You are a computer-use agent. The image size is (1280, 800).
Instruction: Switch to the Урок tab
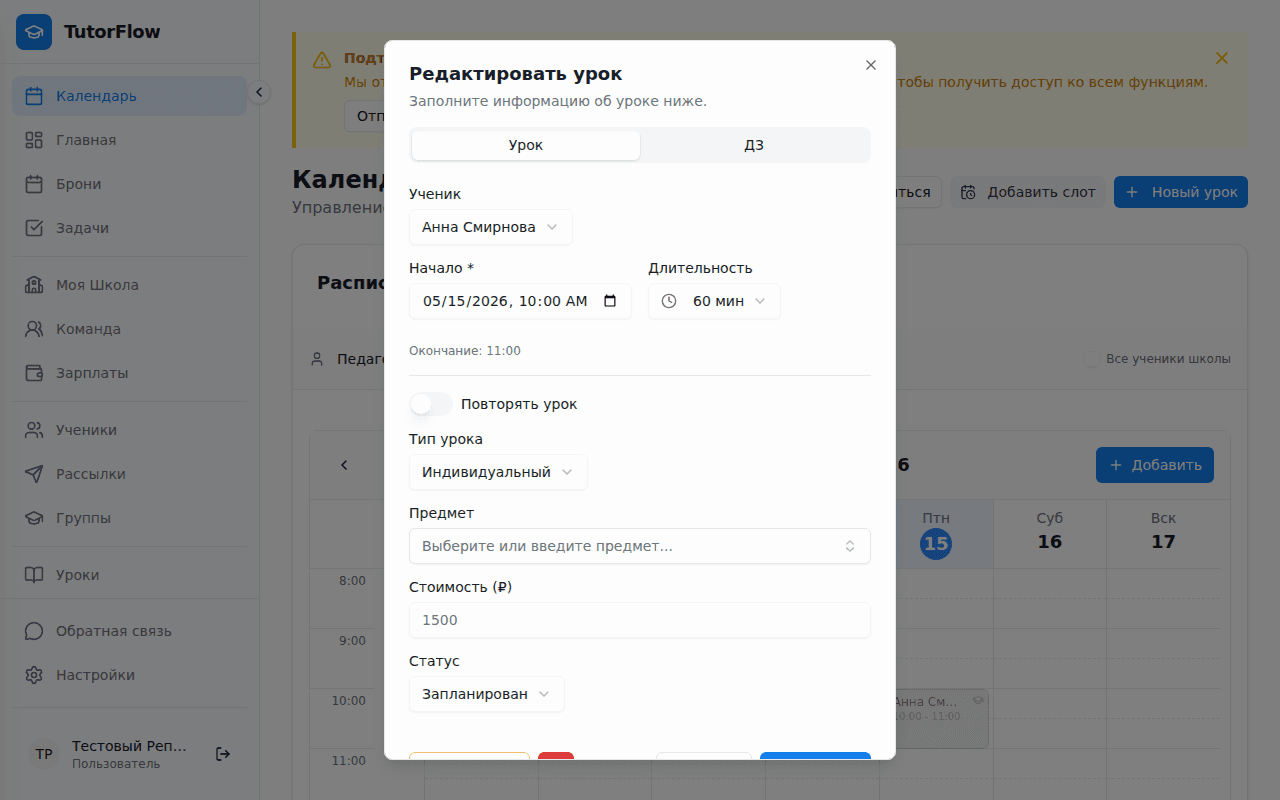pyautogui.click(x=526, y=145)
